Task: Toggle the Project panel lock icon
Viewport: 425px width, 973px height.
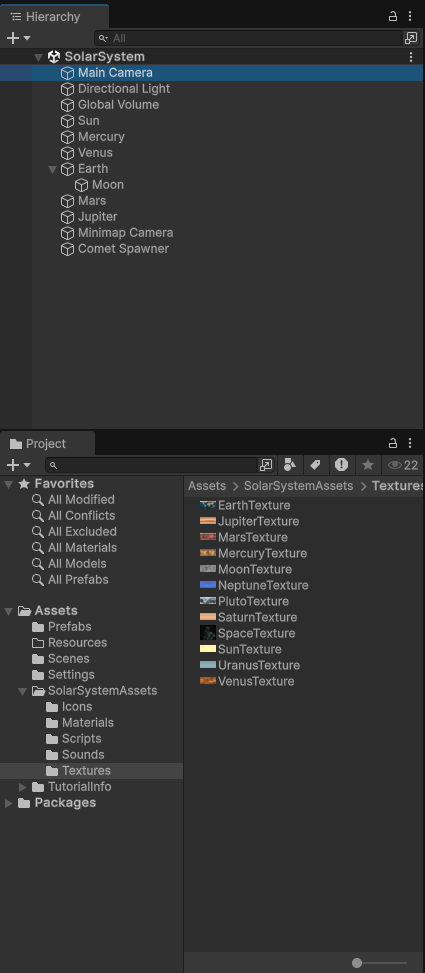Action: coord(393,443)
